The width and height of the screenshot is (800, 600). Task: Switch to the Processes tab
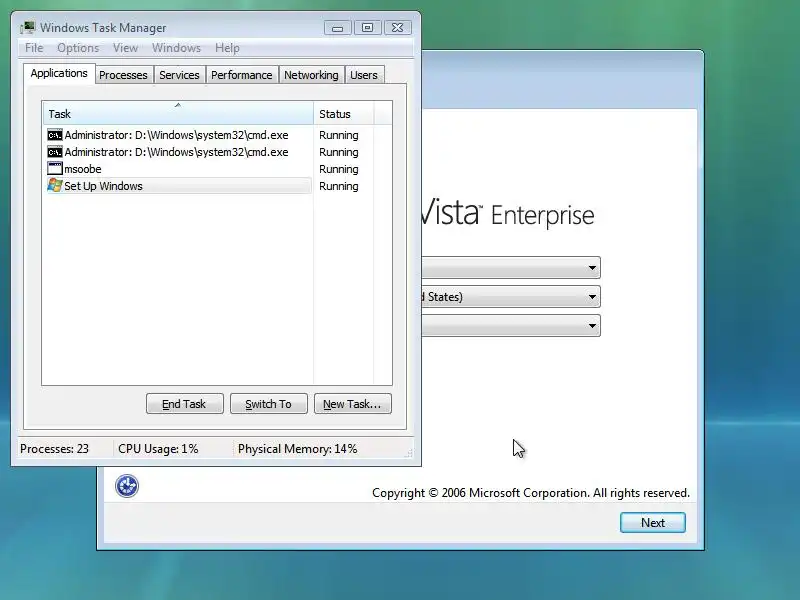123,75
